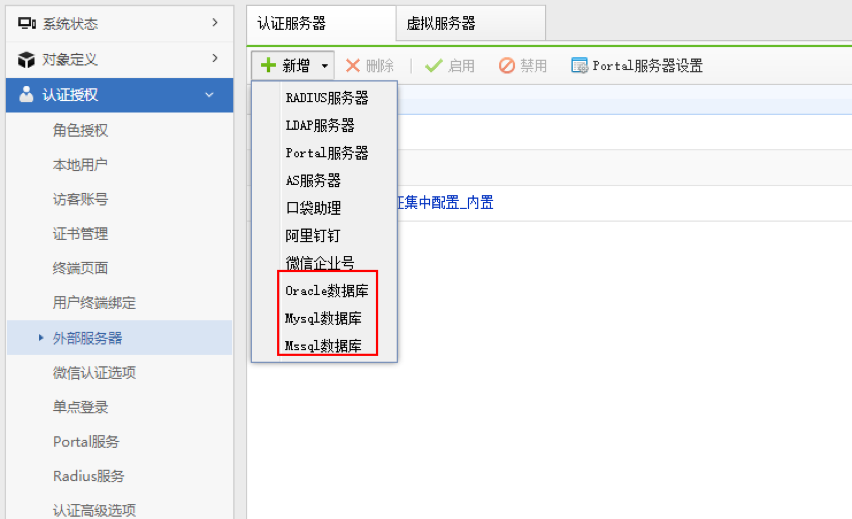852x519 pixels.
Task: Select the 认证服务器 tab
Action: tap(292, 23)
